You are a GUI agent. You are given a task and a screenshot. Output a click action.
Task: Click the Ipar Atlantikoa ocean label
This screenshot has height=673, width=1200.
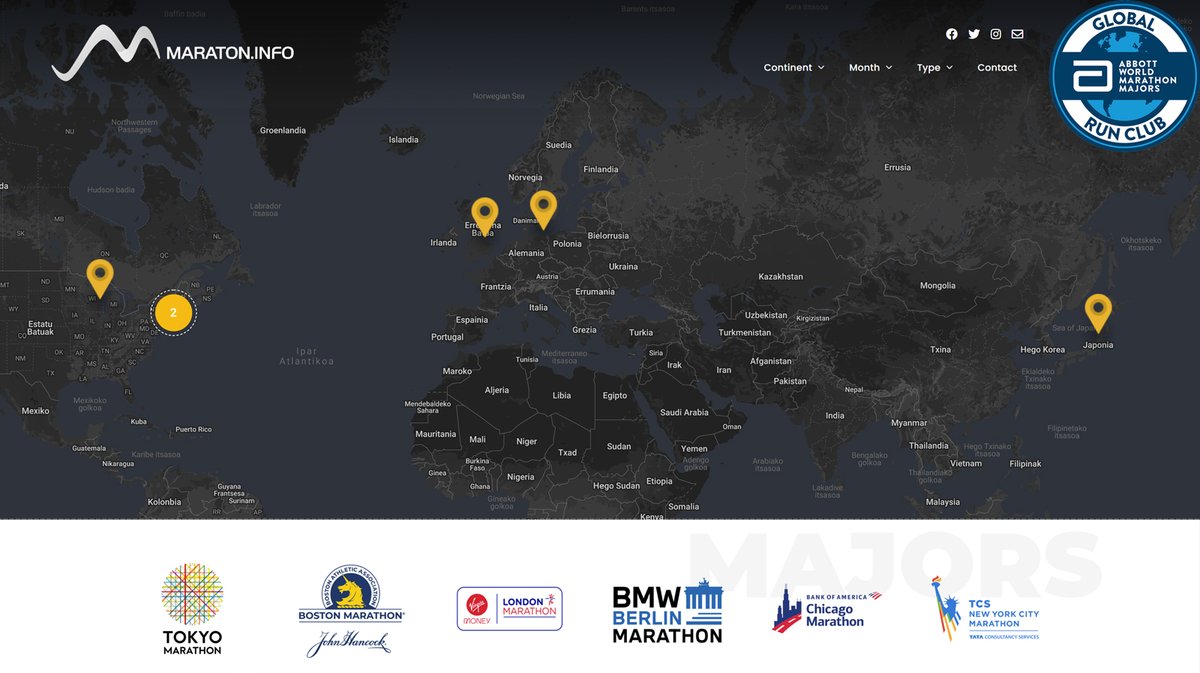307,356
